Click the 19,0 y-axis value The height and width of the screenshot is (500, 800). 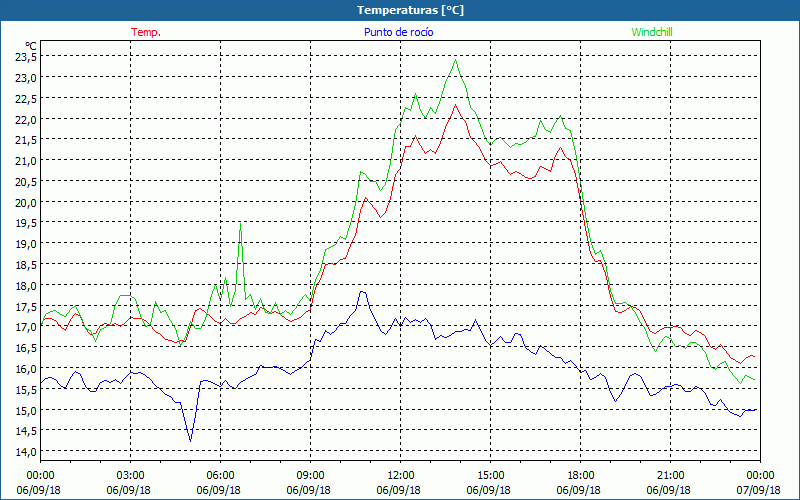pyautogui.click(x=26, y=244)
